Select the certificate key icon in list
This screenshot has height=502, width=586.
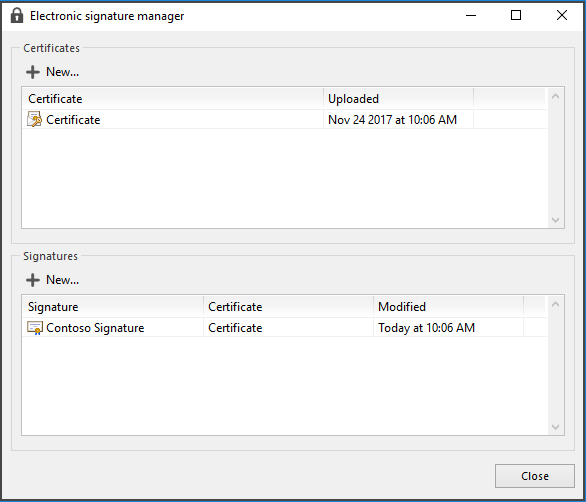(34, 120)
